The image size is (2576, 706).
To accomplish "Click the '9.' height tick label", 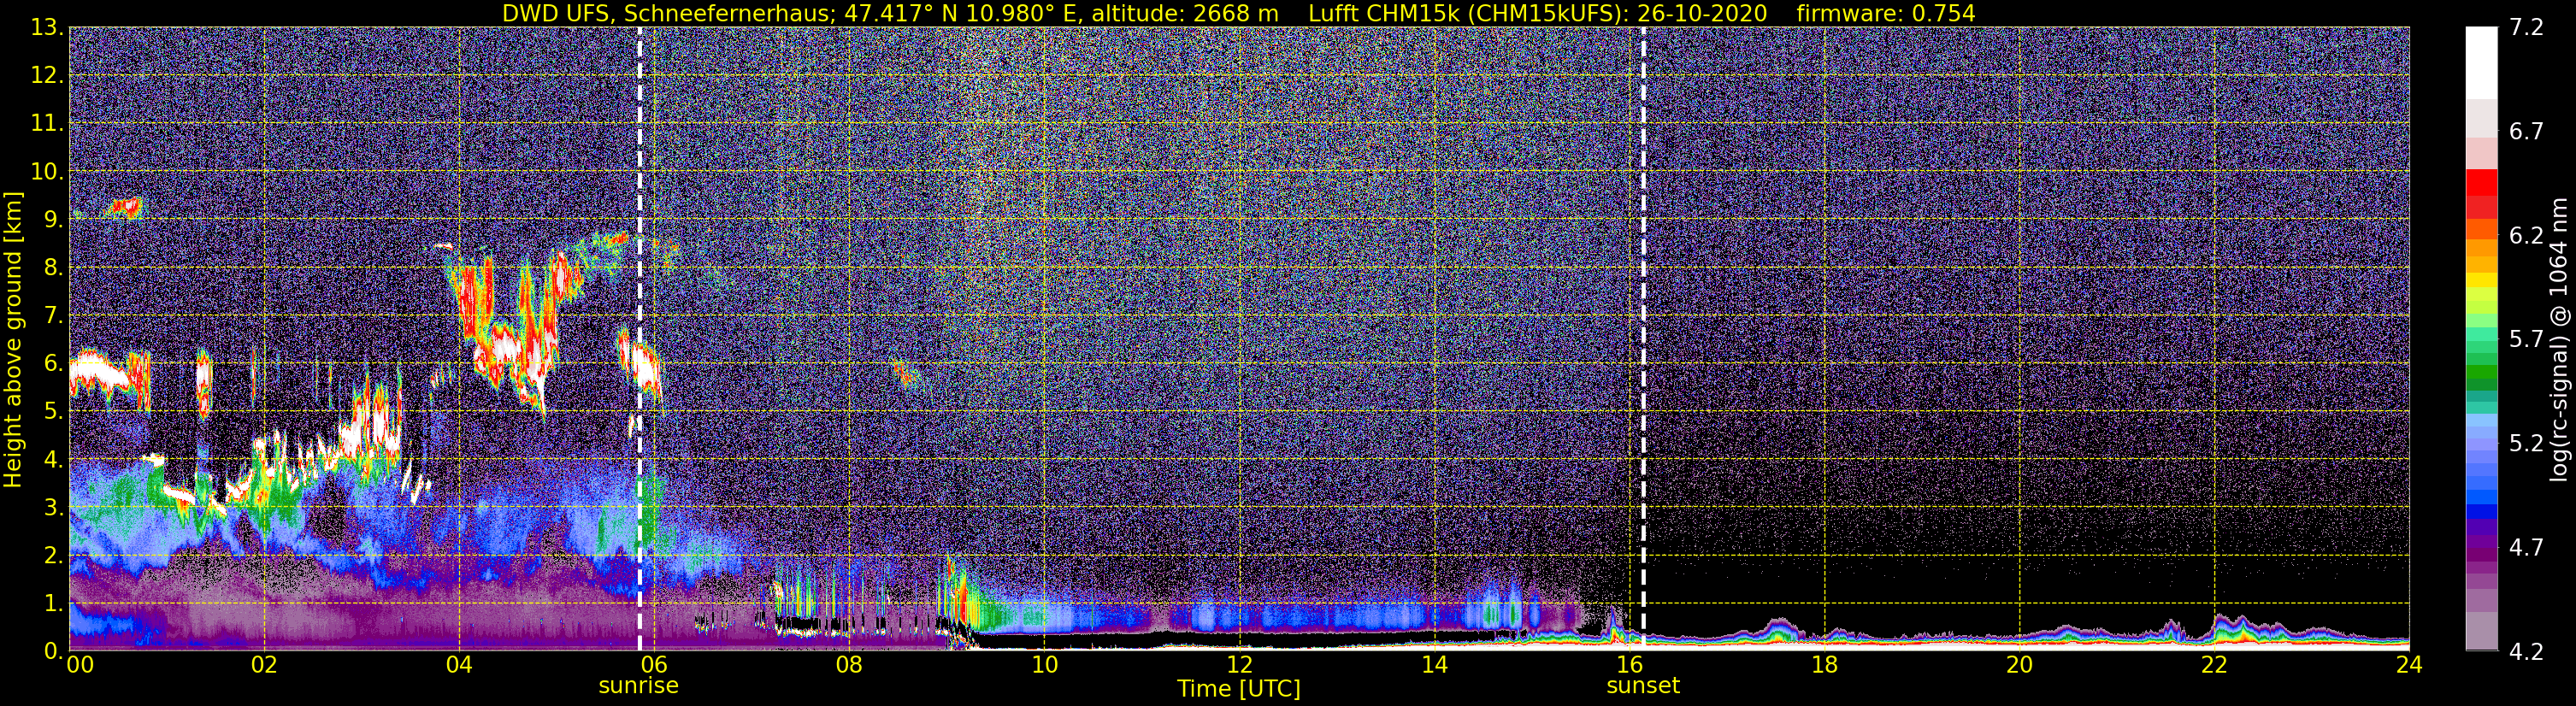I will (x=54, y=220).
